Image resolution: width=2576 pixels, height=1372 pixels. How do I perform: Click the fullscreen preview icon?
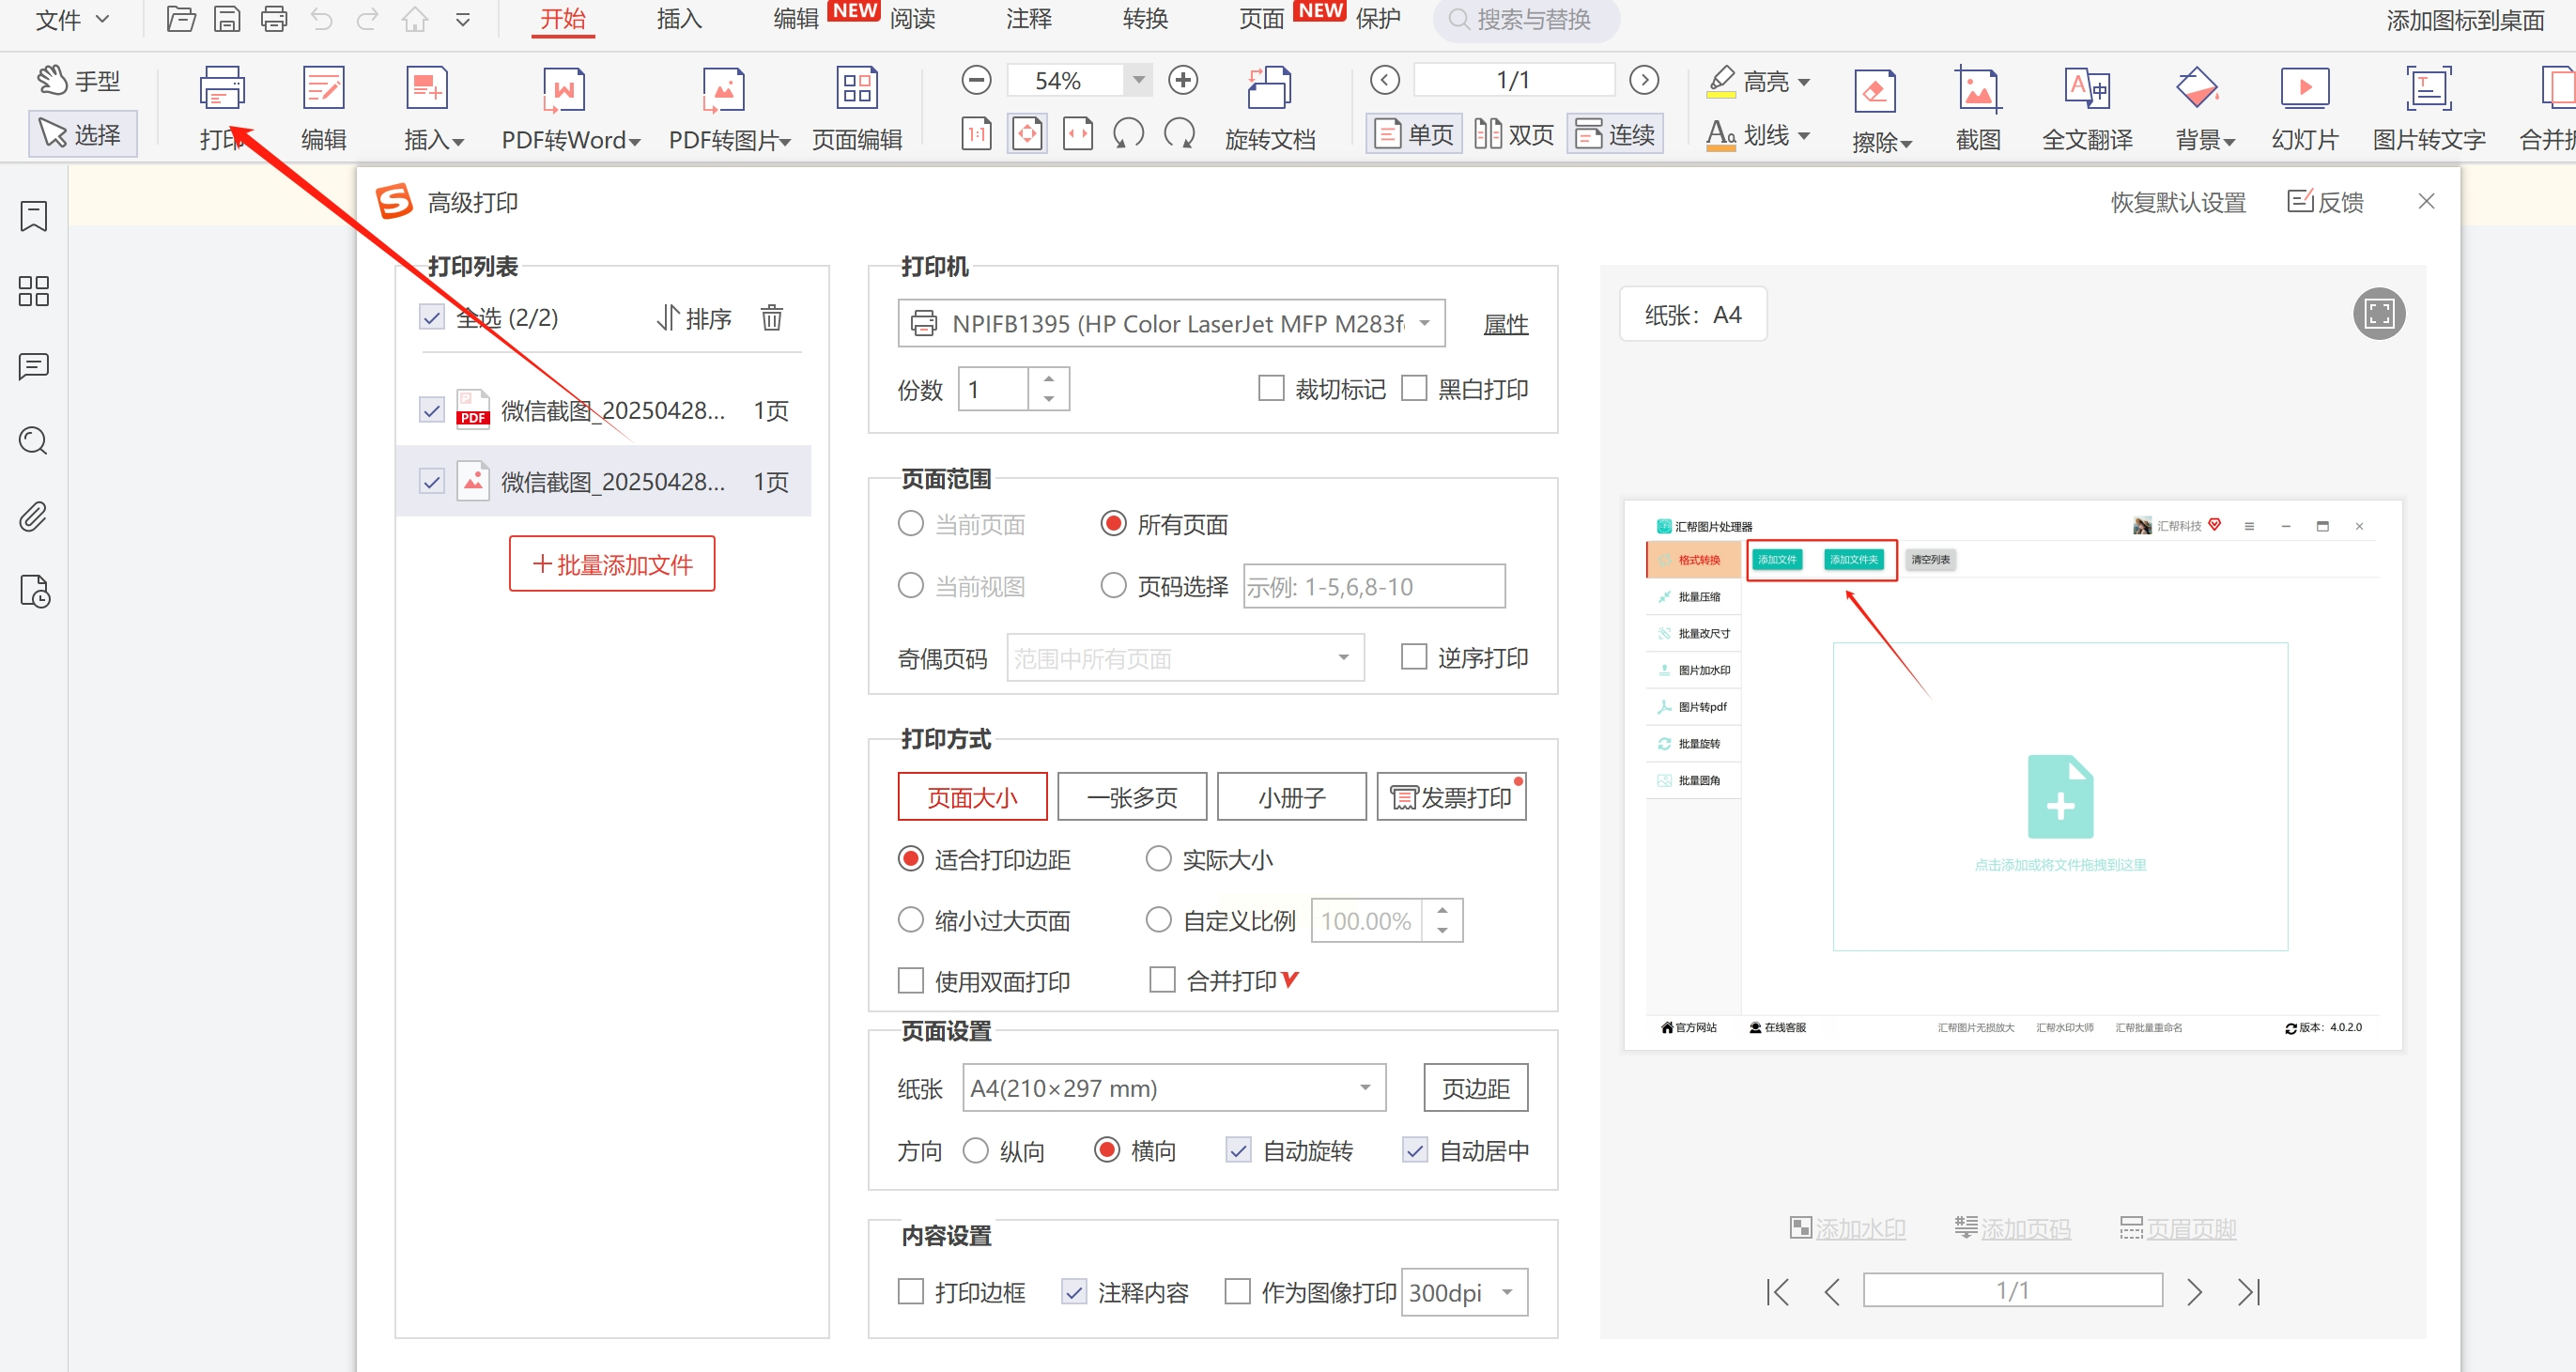pyautogui.click(x=2378, y=314)
